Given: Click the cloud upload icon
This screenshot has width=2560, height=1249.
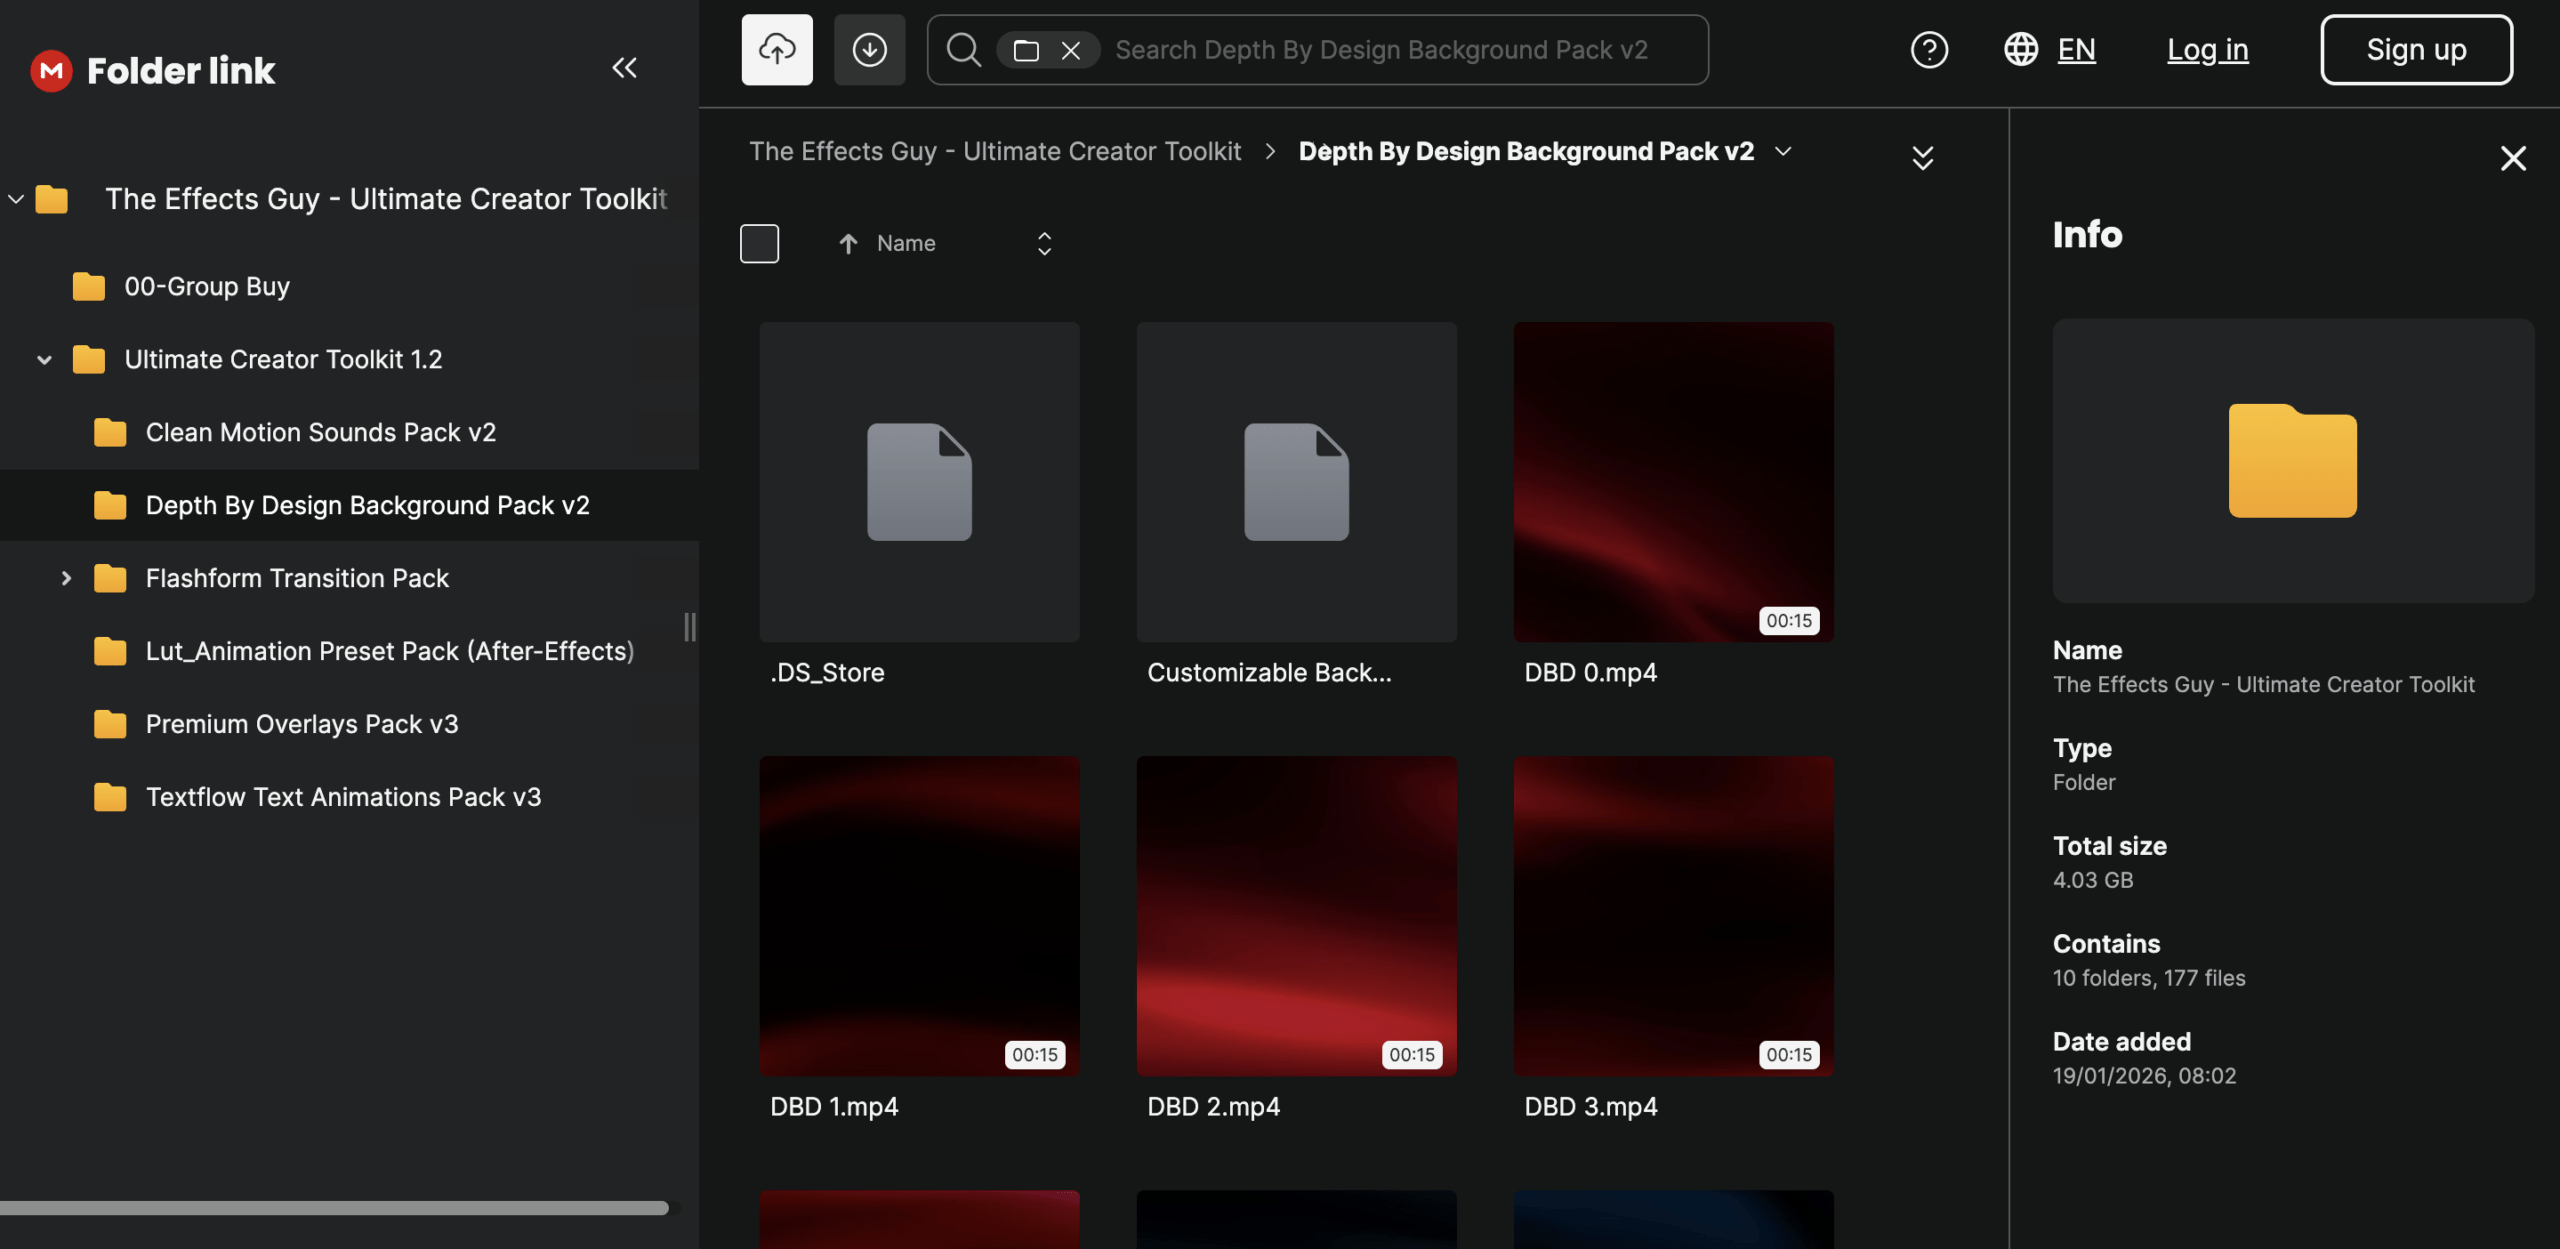Looking at the screenshot, I should pos(777,50).
